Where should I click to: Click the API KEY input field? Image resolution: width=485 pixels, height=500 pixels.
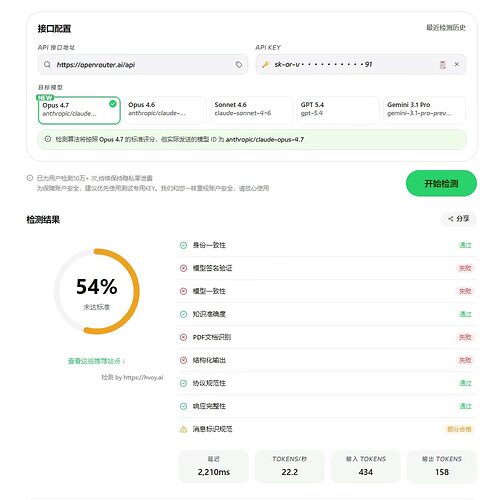361,64
